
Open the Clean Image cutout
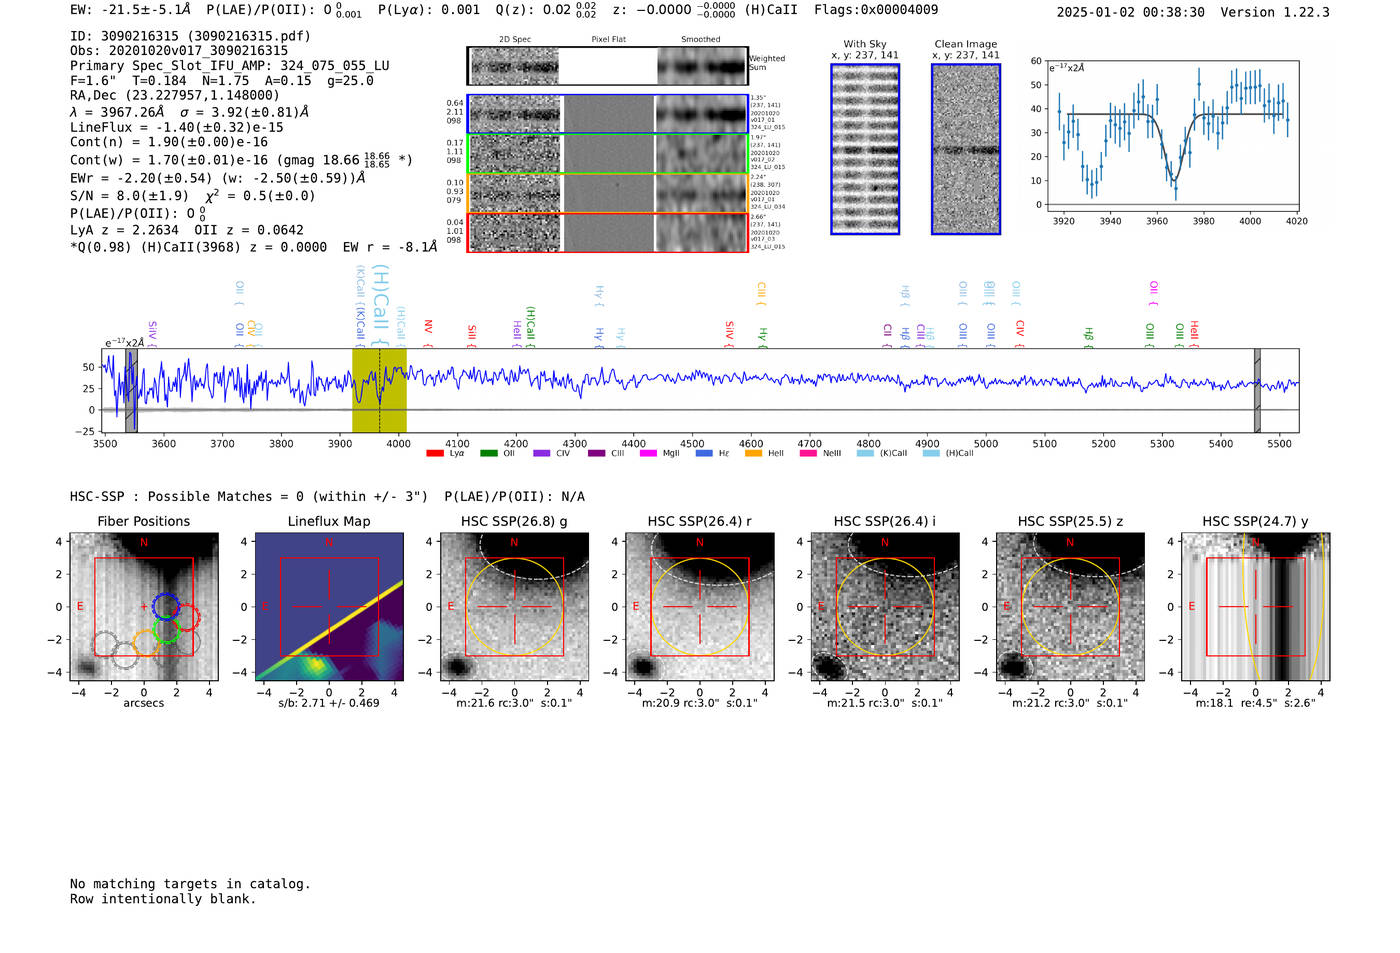coord(966,149)
